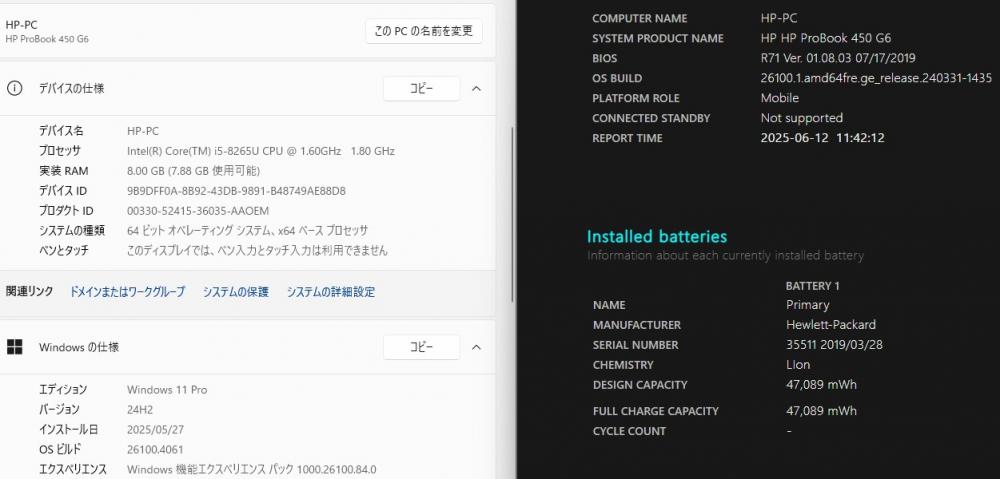Image resolution: width=1000 pixels, height=479 pixels.
Task: Open システムの保護 link
Action: click(236, 292)
